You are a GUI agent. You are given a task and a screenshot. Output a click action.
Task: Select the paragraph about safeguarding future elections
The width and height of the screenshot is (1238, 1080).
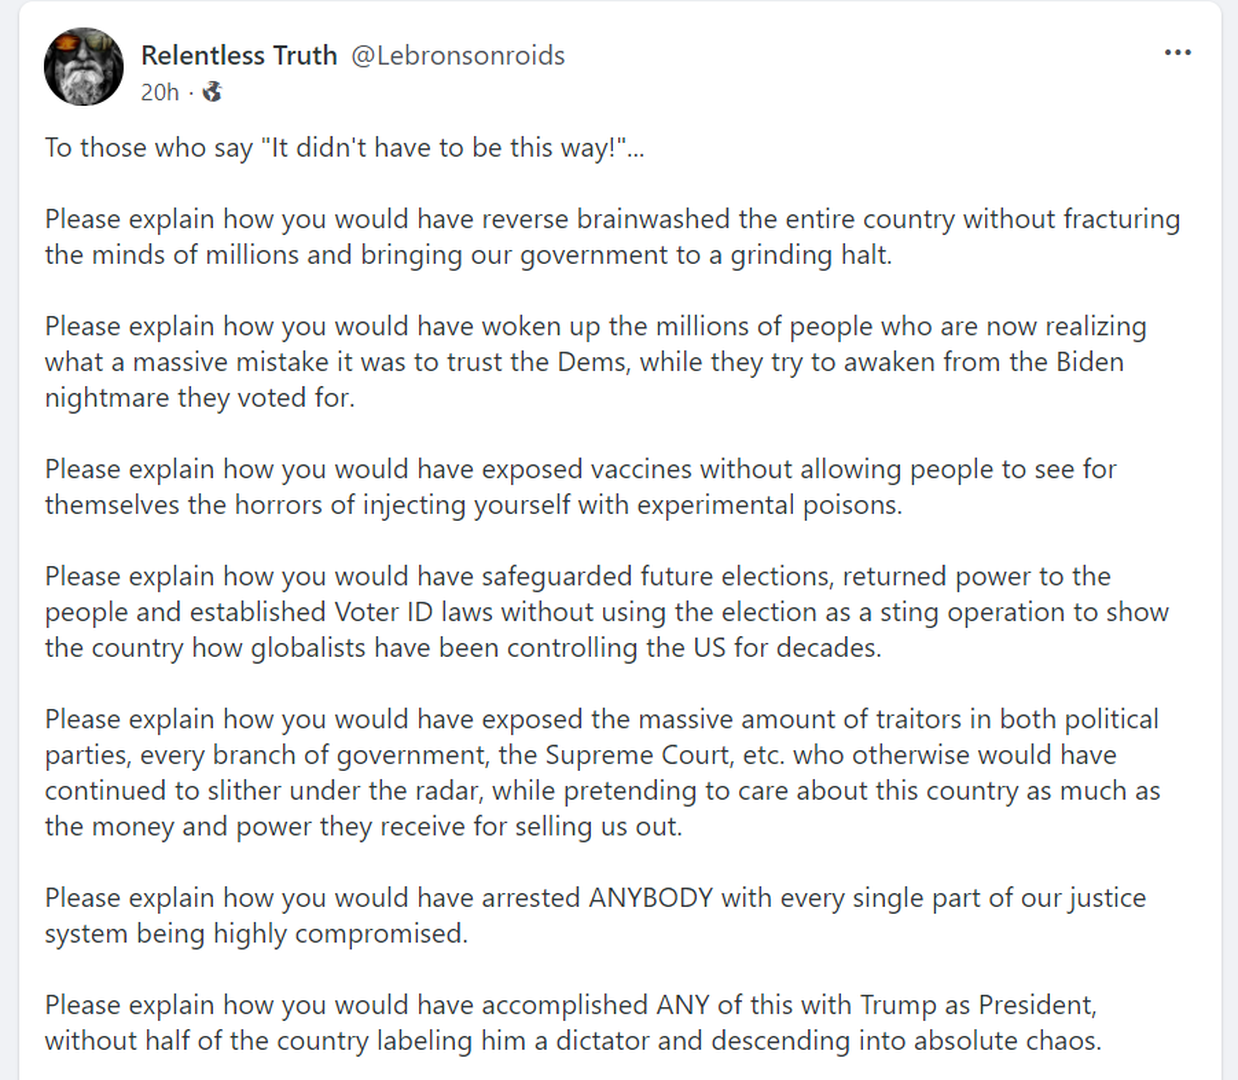coord(606,612)
